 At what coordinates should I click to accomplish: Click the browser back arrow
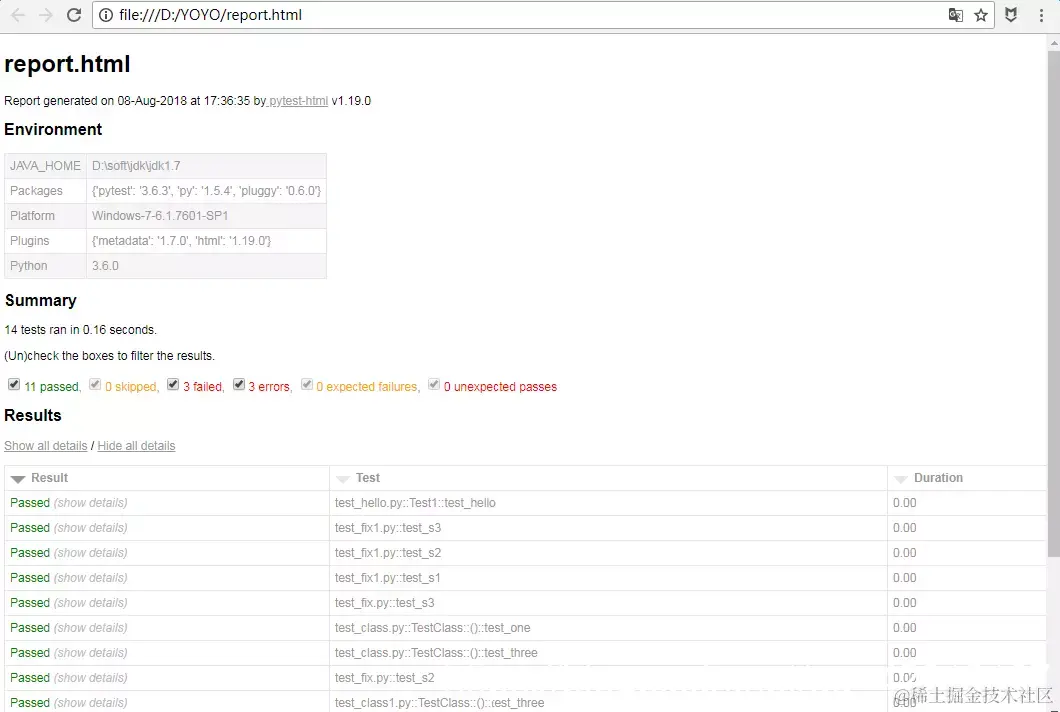(x=18, y=15)
